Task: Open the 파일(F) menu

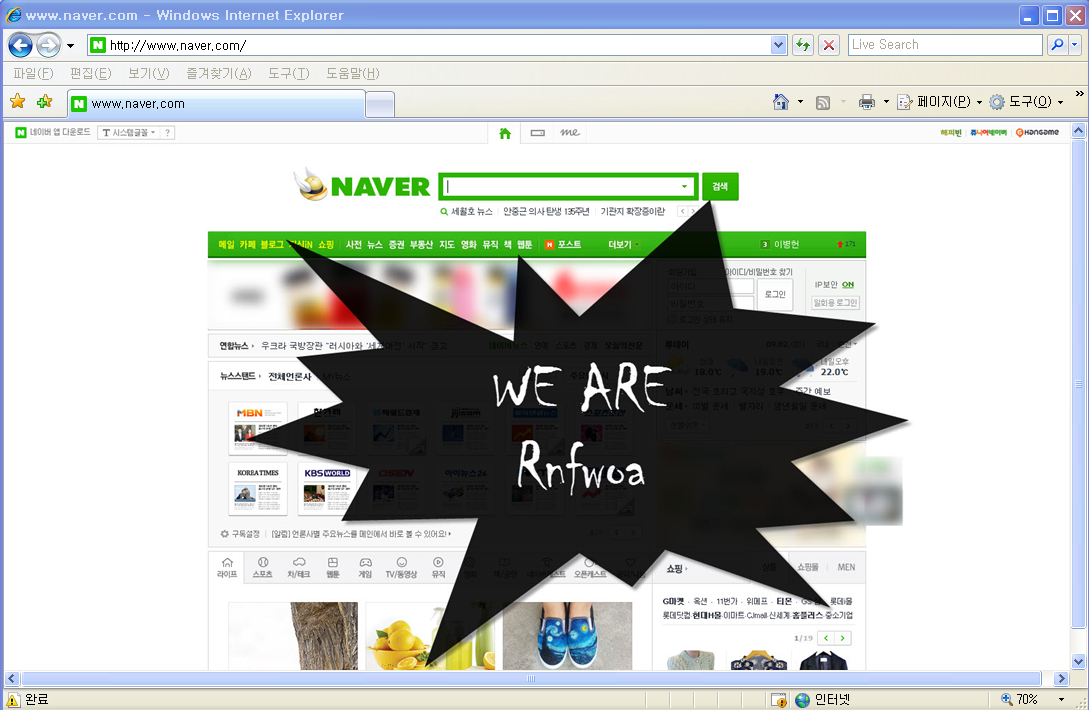Action: tap(33, 73)
